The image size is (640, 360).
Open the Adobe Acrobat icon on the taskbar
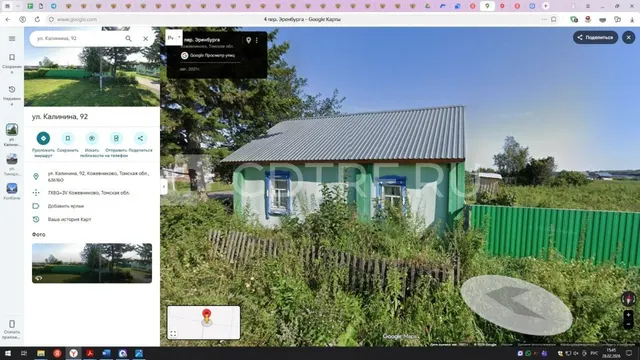[x=90, y=353]
